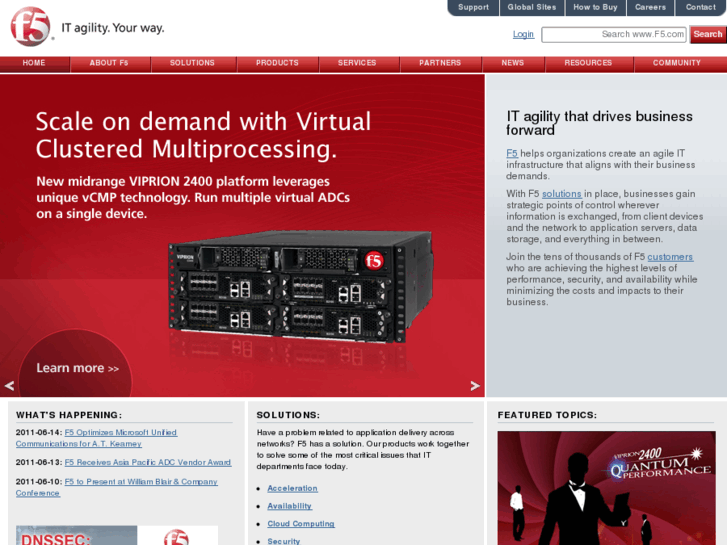This screenshot has height=545, width=727.
Task: Click the Scale on demand headline text
Action: tap(203, 135)
